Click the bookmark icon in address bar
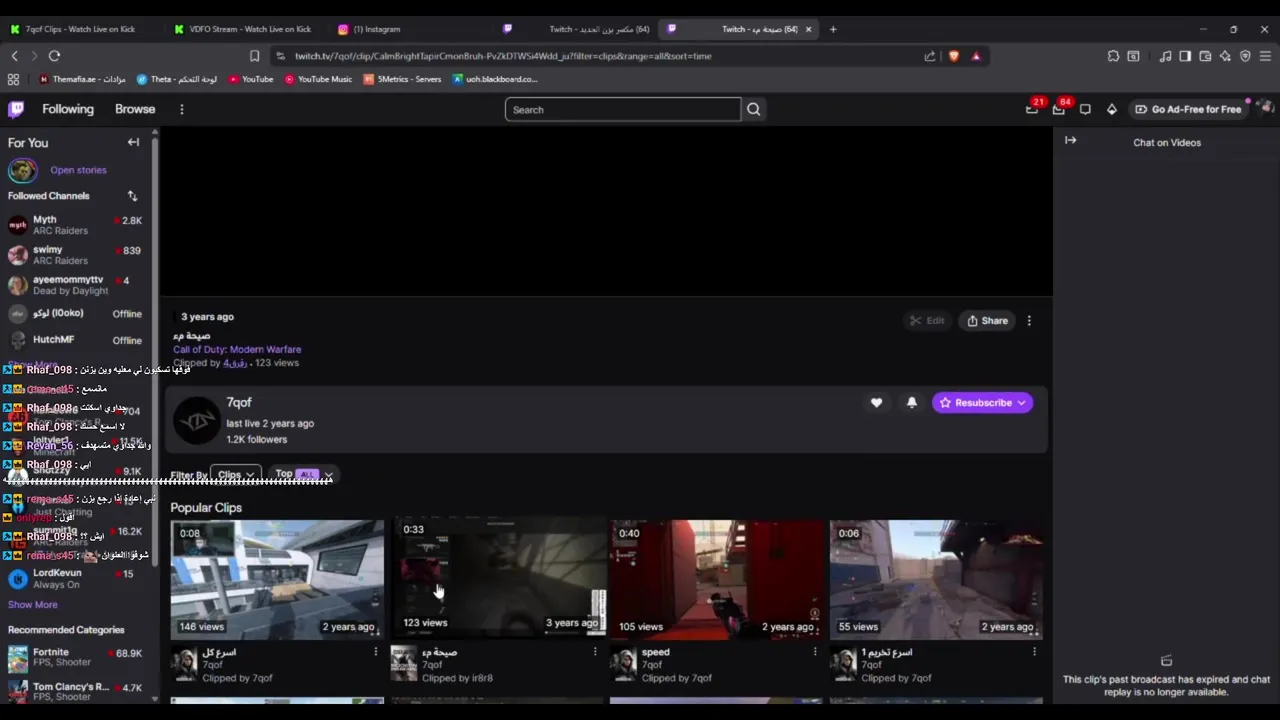Viewport: 1280px width, 720px height. click(x=254, y=56)
